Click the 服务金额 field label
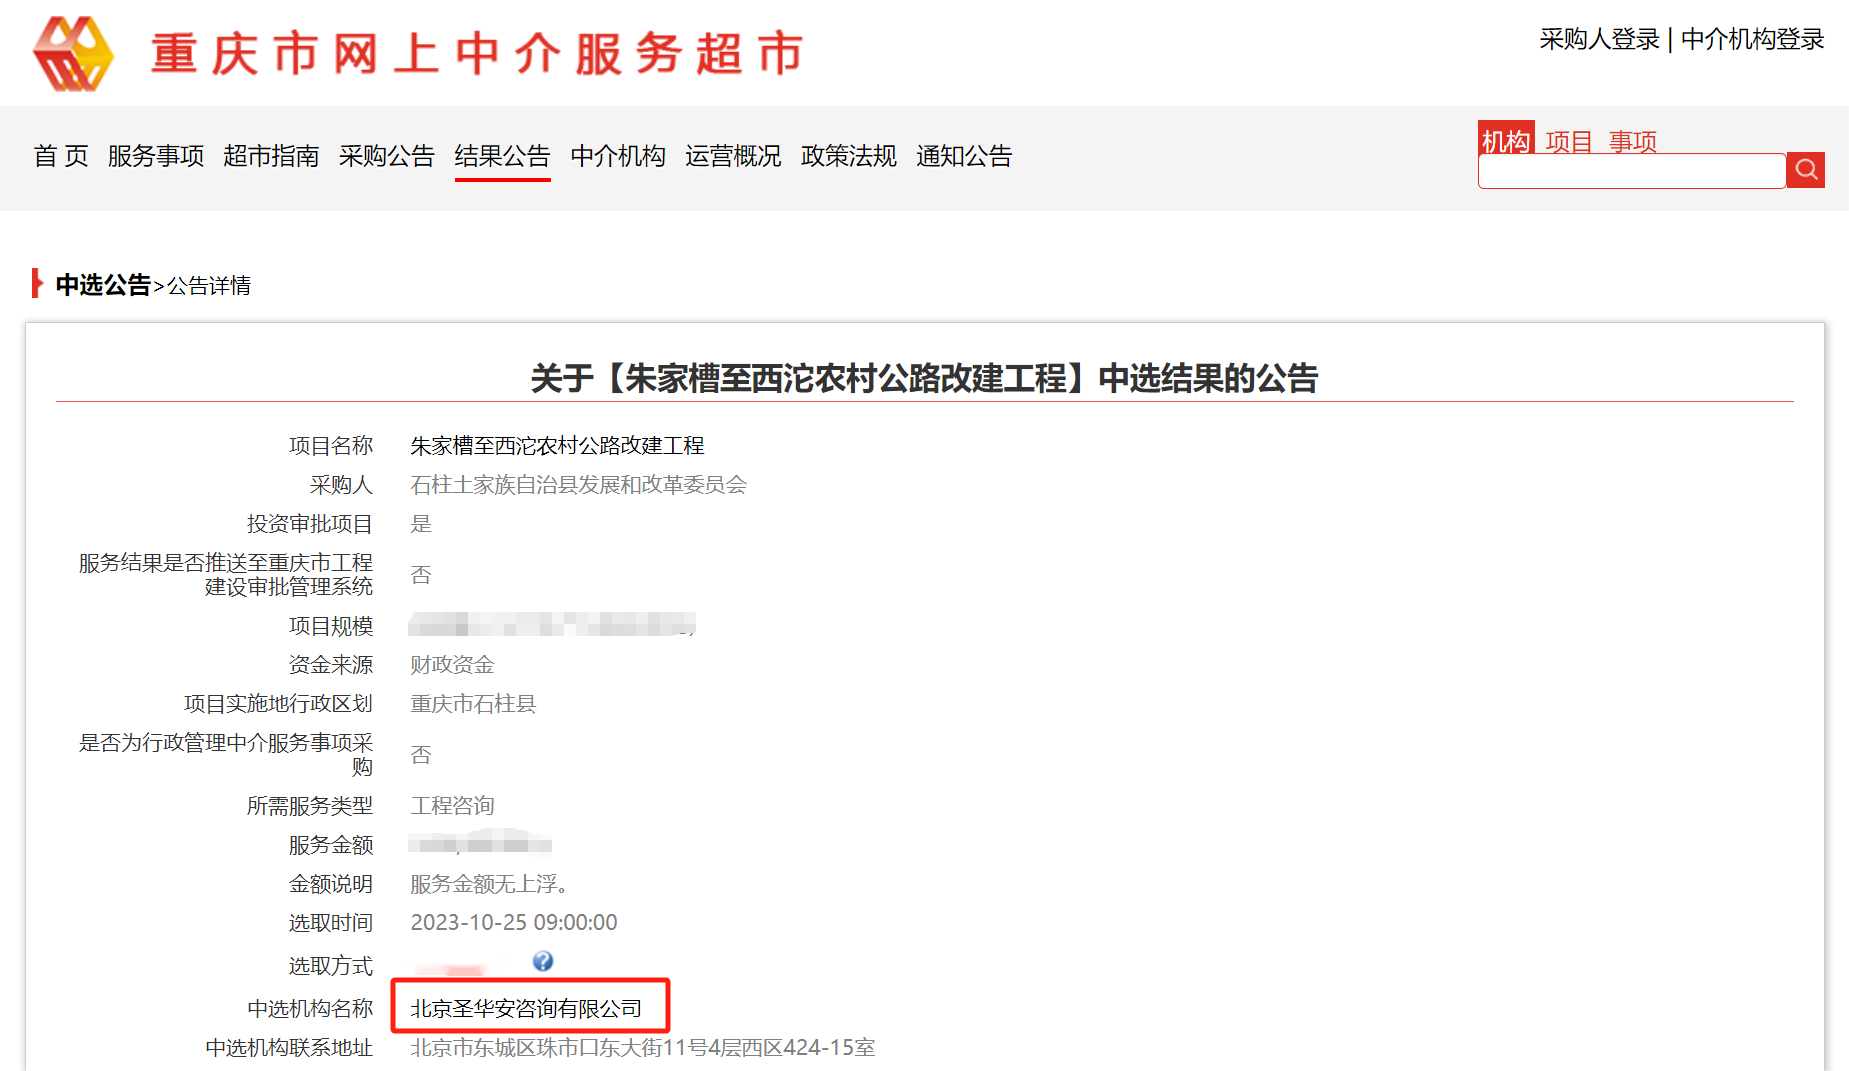Viewport: 1849px width, 1071px height. tap(330, 844)
